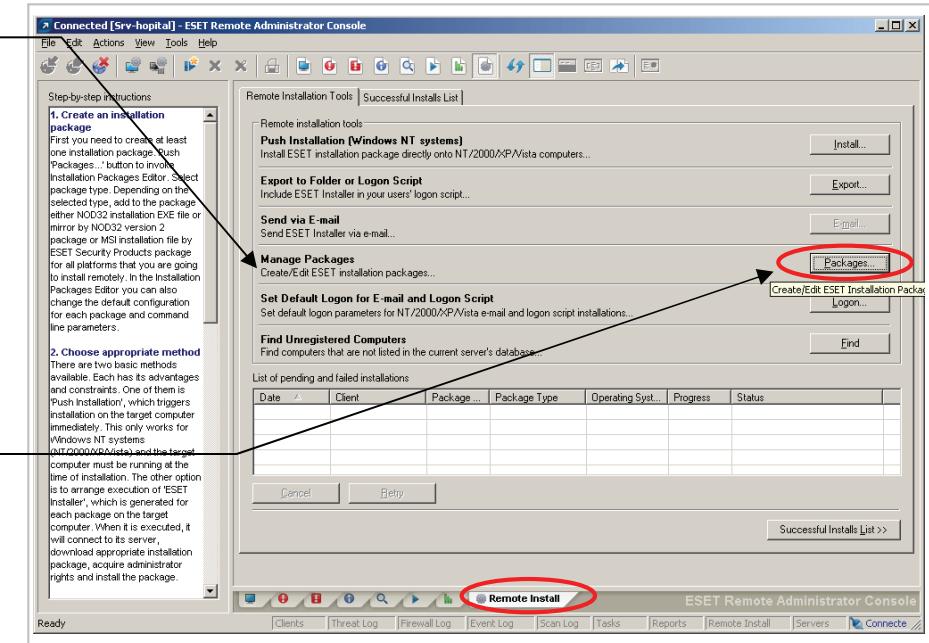
Task: Sort pending list by Date column
Action: pyautogui.click(x=291, y=397)
